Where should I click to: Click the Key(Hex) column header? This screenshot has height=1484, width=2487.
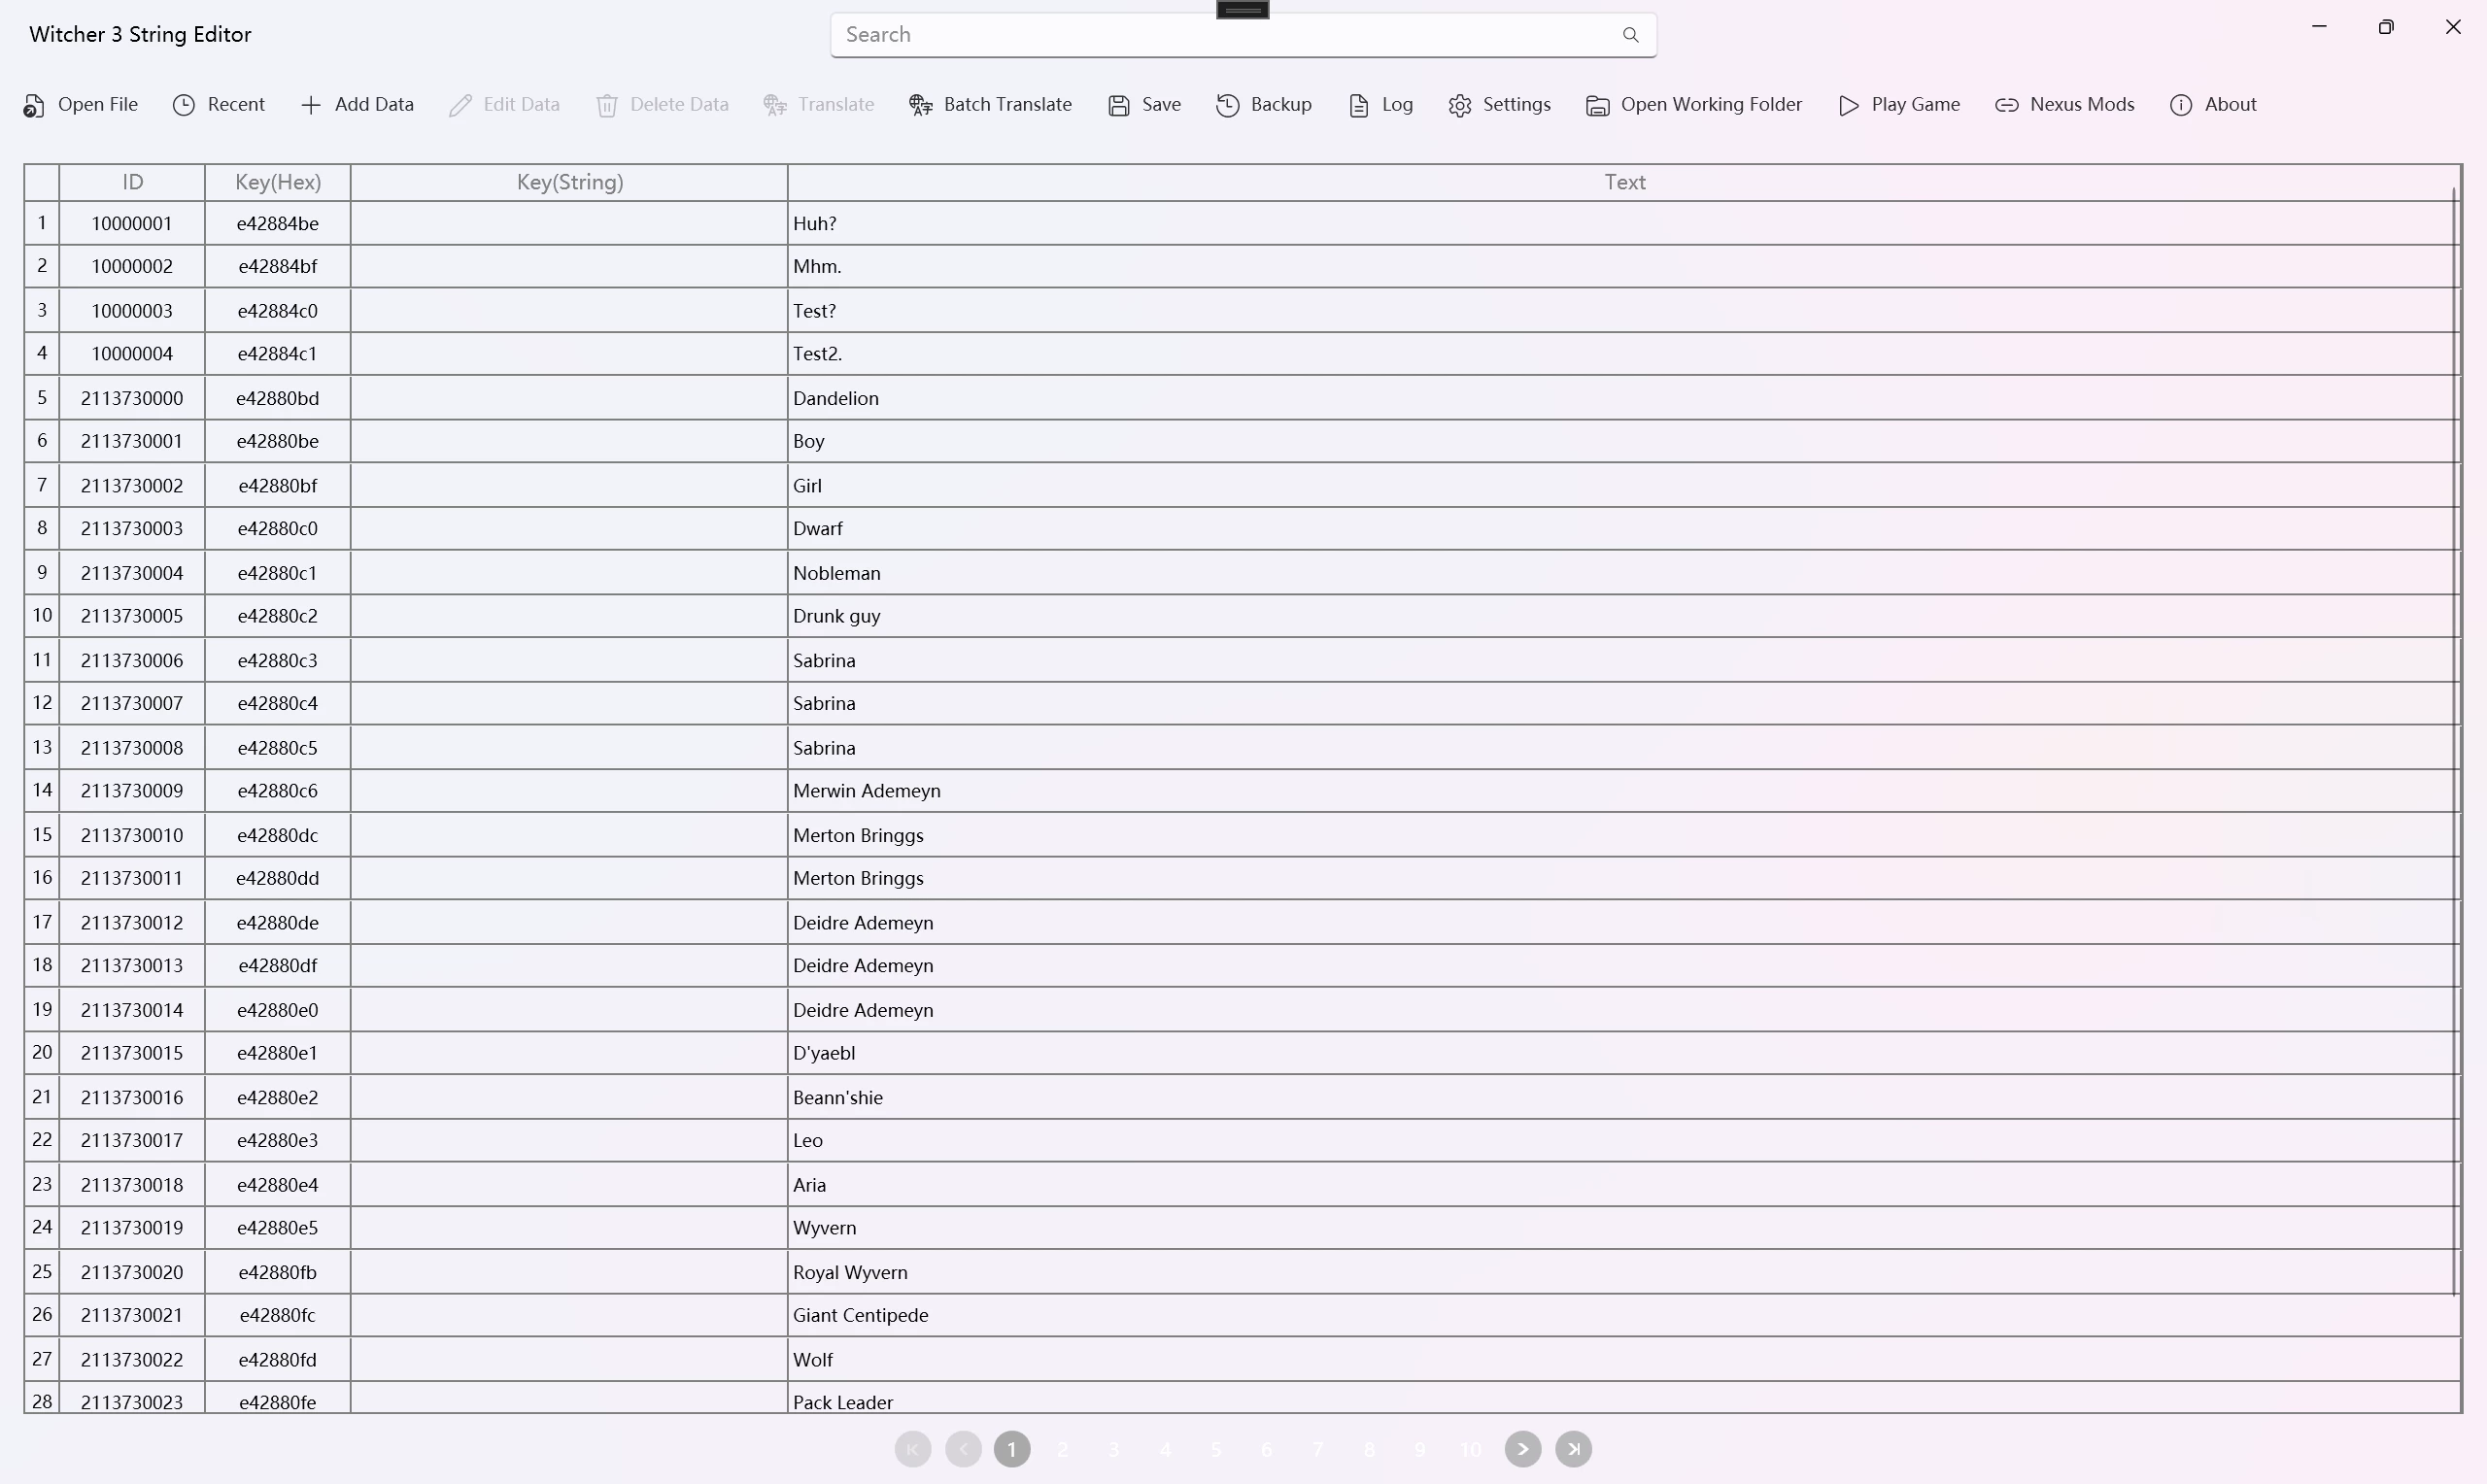click(x=278, y=182)
